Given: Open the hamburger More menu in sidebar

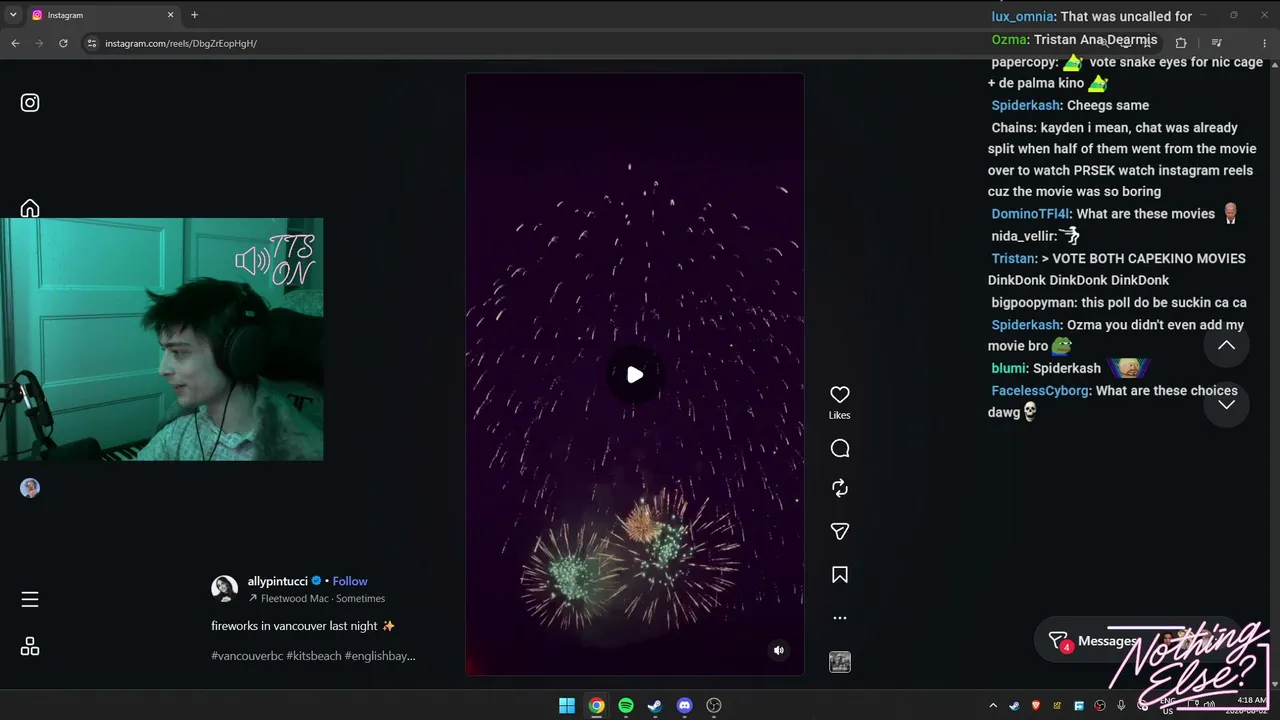Looking at the screenshot, I should (x=30, y=599).
